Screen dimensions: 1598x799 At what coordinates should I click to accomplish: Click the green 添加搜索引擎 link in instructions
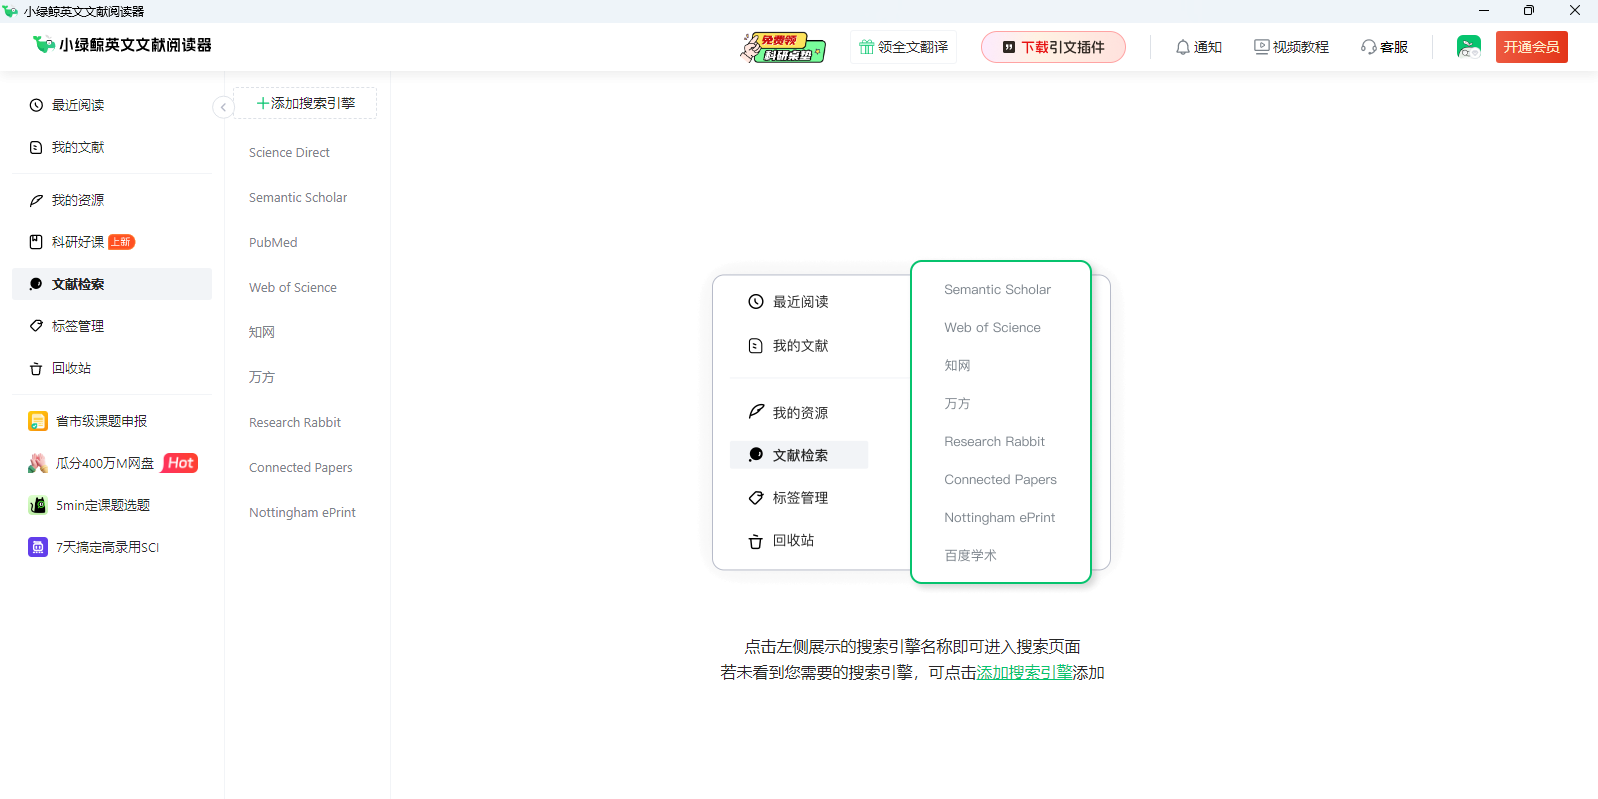click(x=1024, y=673)
